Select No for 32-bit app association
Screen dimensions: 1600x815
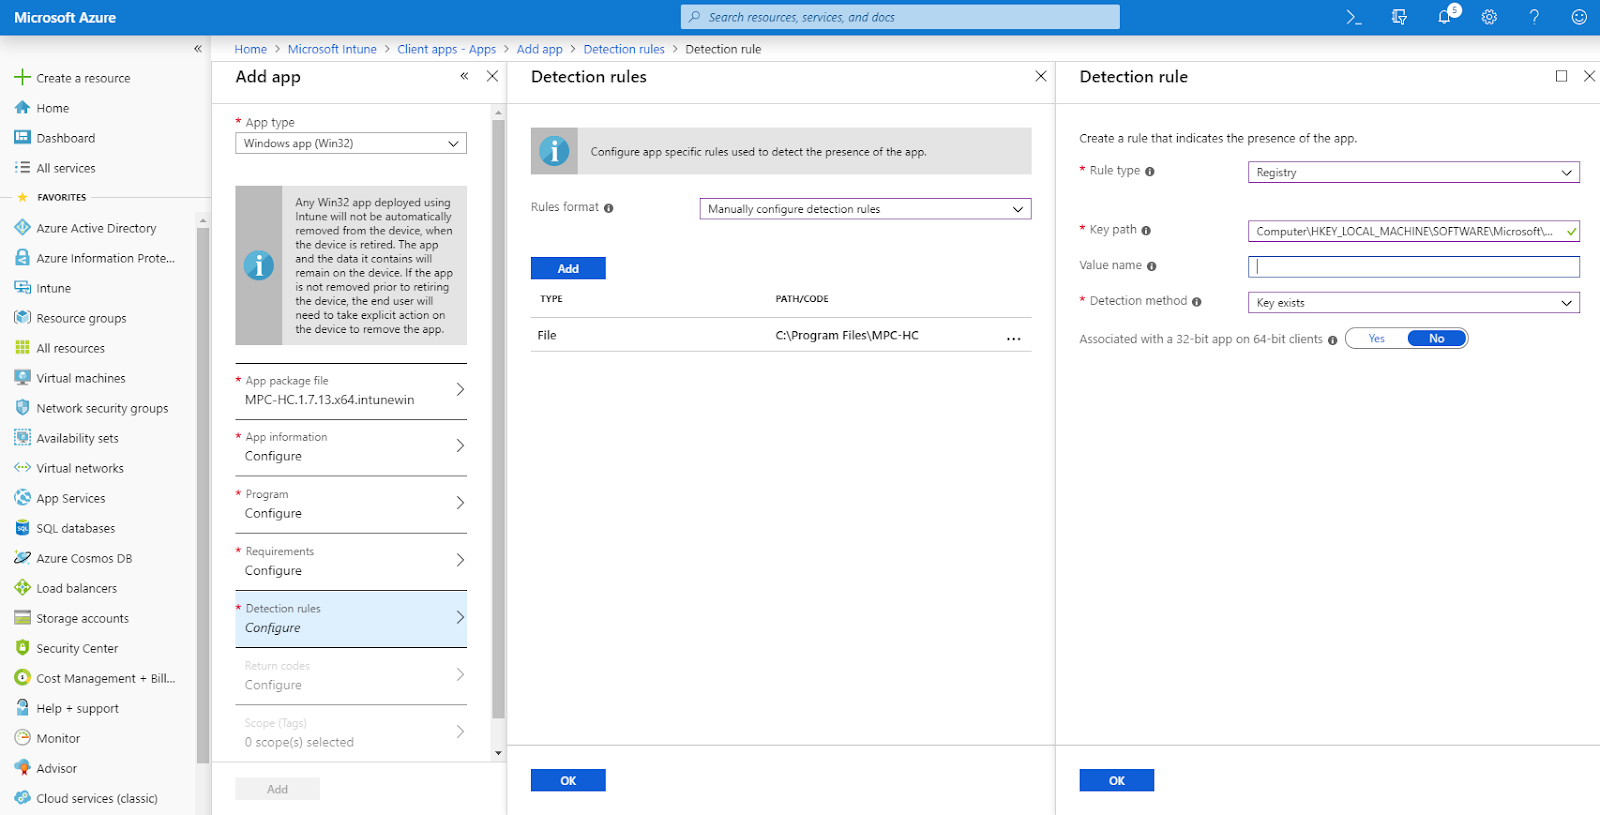pyautogui.click(x=1437, y=338)
